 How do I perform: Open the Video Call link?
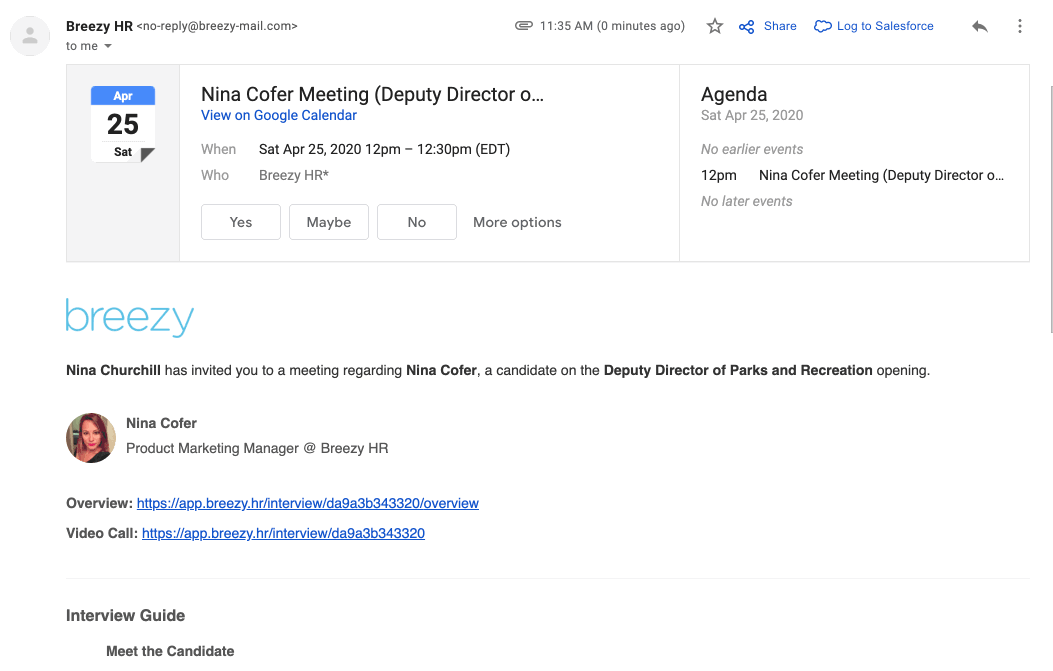(283, 533)
